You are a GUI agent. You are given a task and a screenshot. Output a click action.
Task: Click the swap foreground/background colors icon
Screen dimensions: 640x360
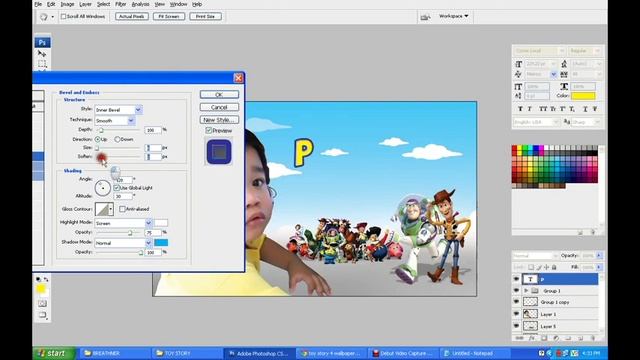pos(46,279)
